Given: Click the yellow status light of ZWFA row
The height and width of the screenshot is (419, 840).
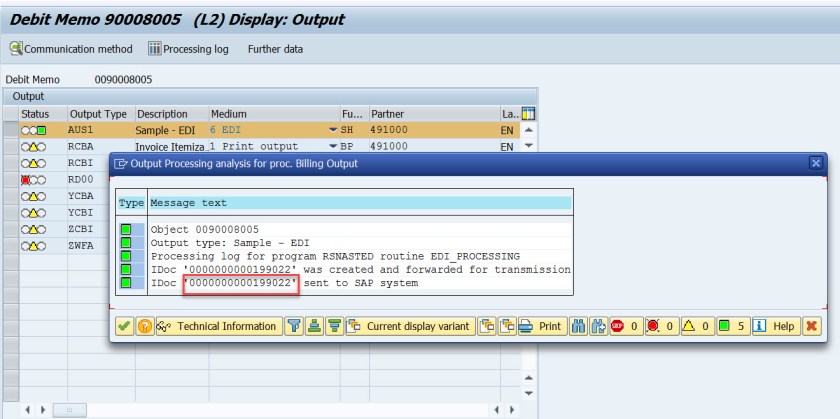Looking at the screenshot, I should (33, 246).
